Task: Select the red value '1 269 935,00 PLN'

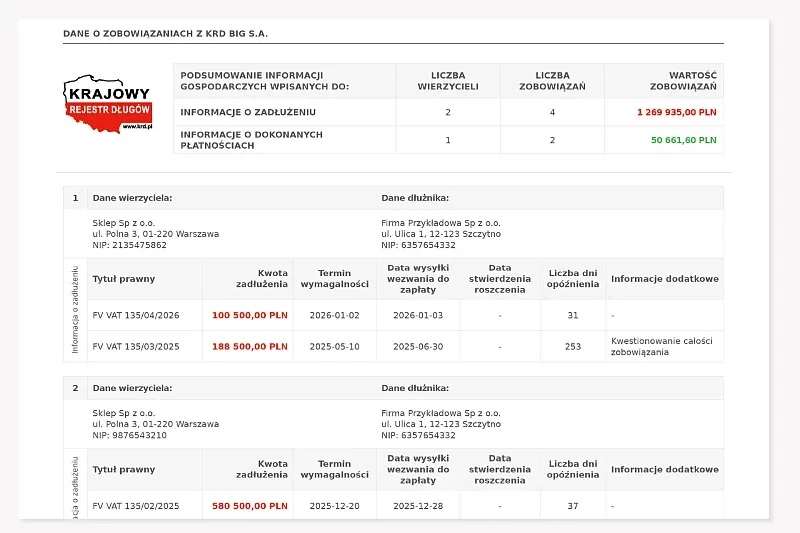Action: coord(677,112)
